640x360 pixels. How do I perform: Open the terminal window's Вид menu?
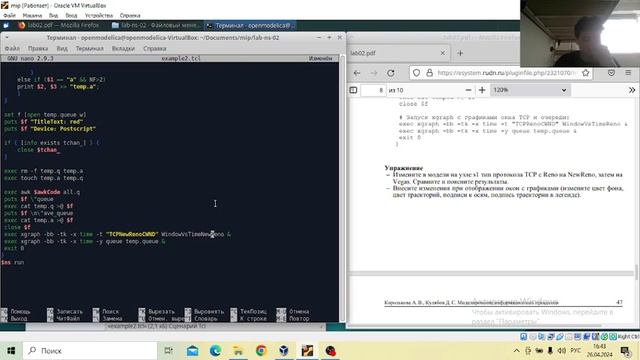(x=62, y=48)
